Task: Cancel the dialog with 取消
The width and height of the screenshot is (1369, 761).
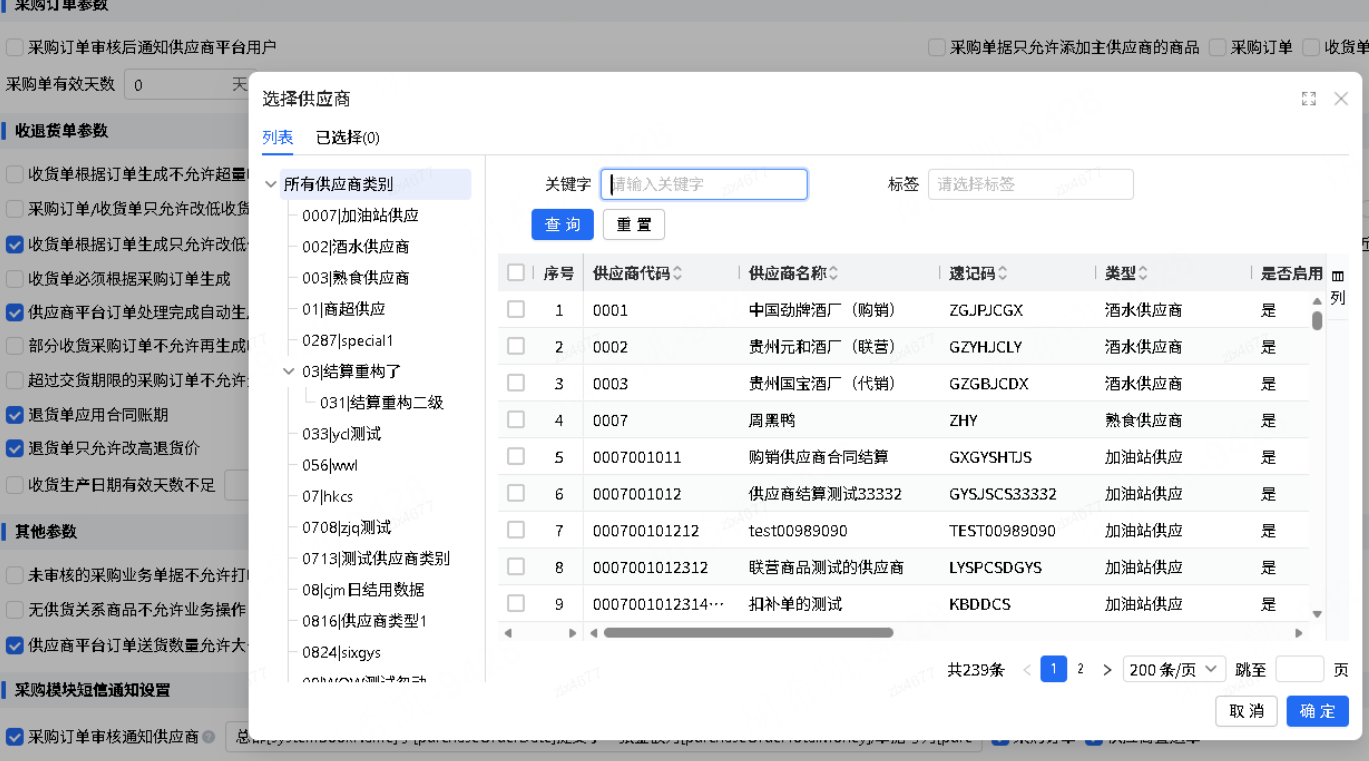Action: pyautogui.click(x=1247, y=711)
